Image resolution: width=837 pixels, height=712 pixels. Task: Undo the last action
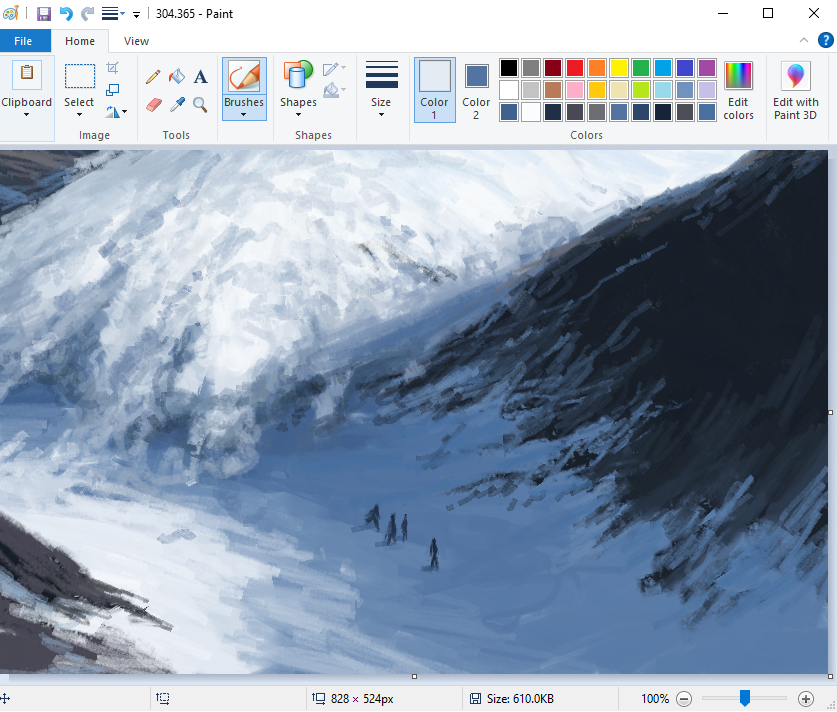pyautogui.click(x=66, y=13)
